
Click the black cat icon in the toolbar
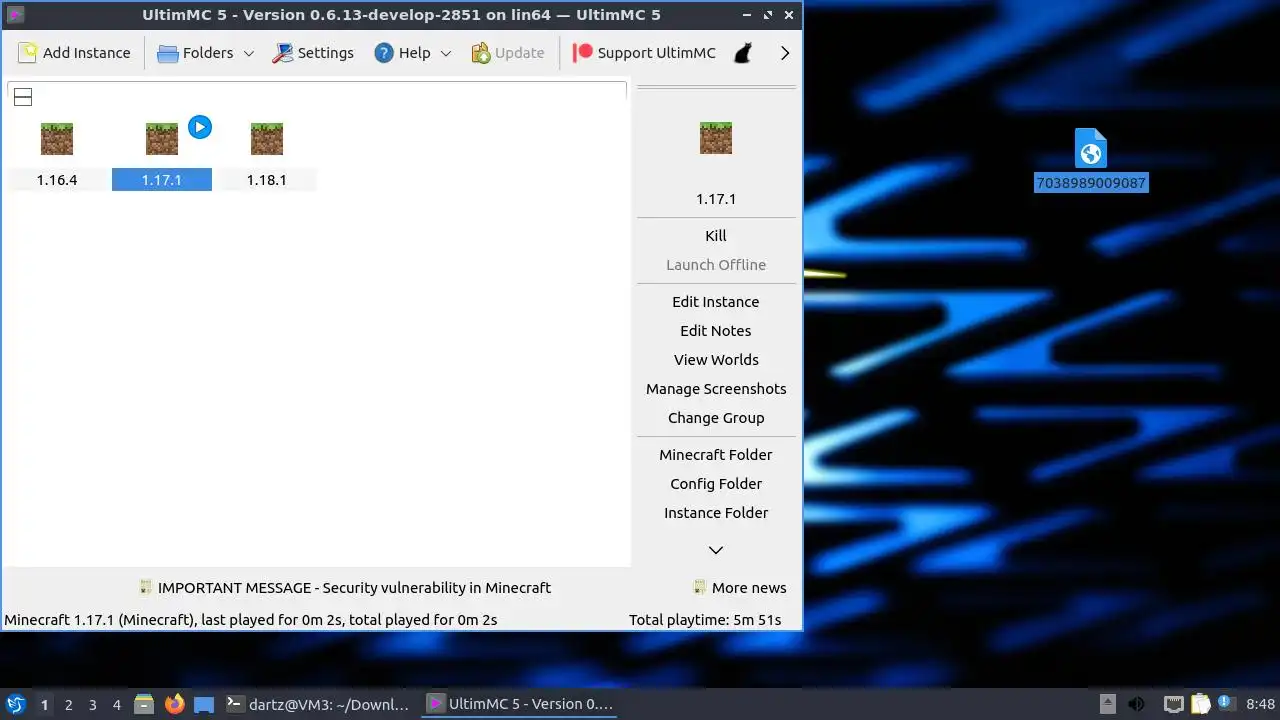coord(743,53)
